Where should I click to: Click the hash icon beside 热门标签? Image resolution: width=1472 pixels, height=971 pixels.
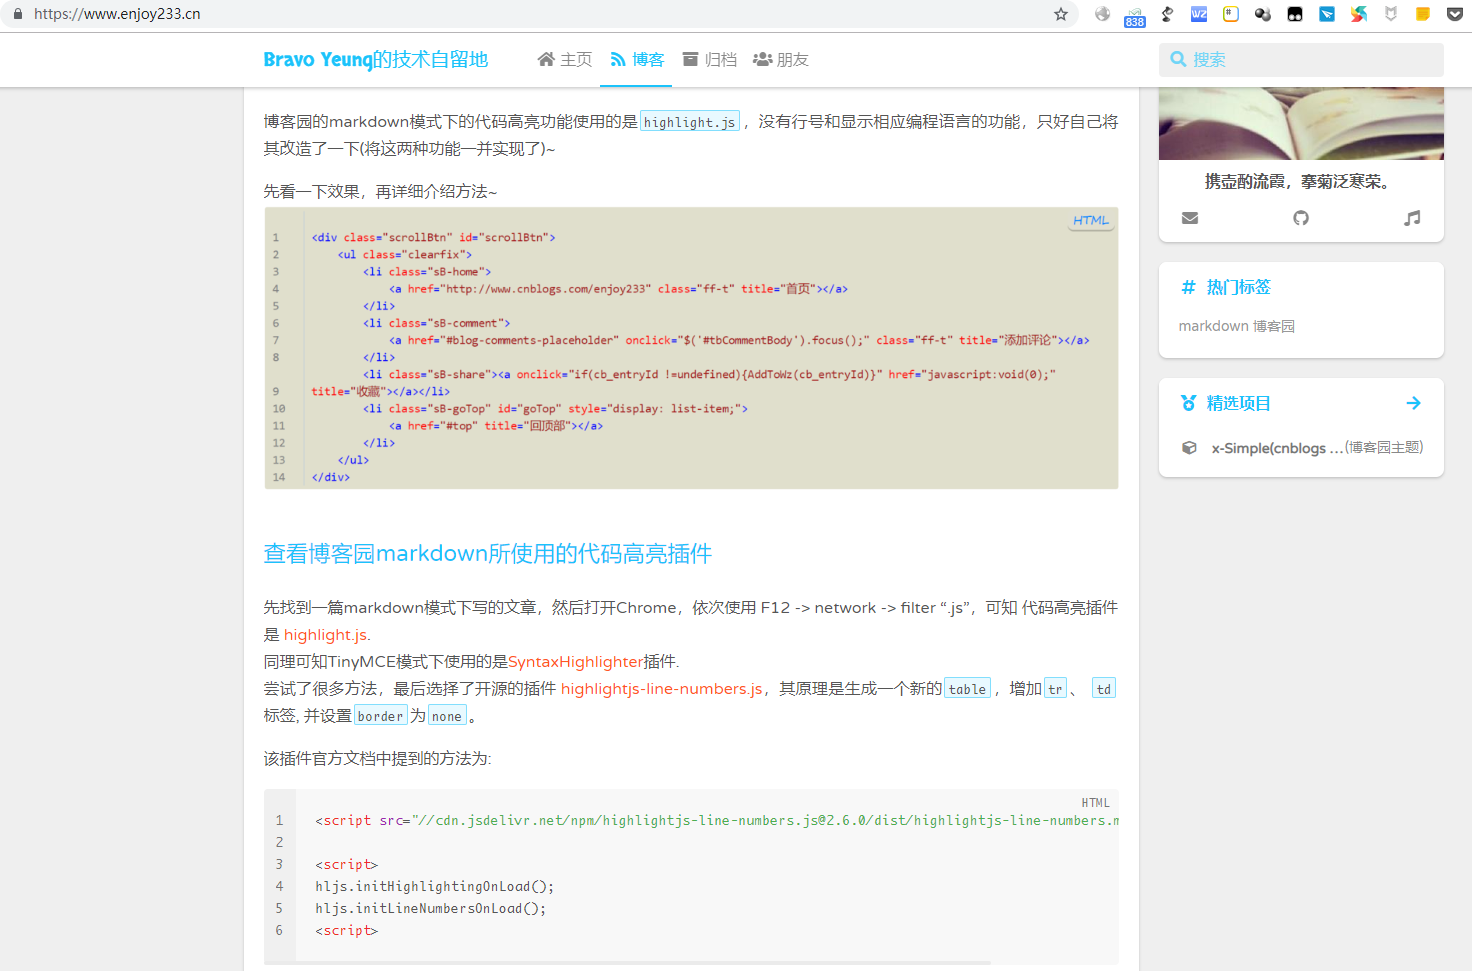point(1188,287)
